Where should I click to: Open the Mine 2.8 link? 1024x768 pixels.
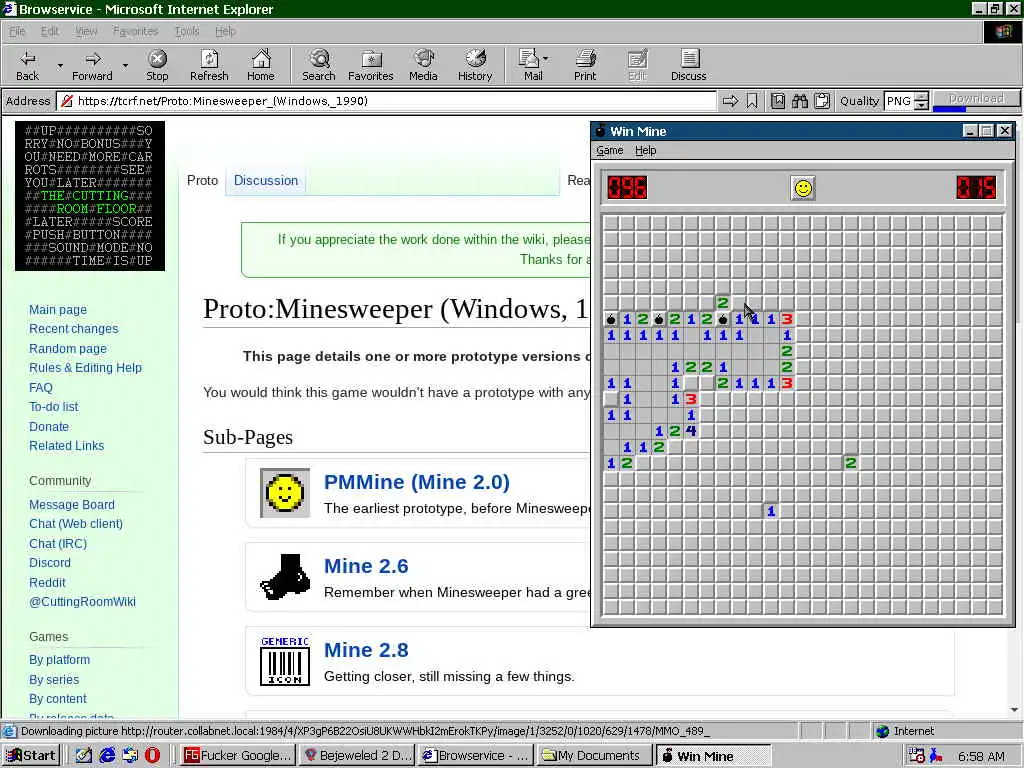366,650
